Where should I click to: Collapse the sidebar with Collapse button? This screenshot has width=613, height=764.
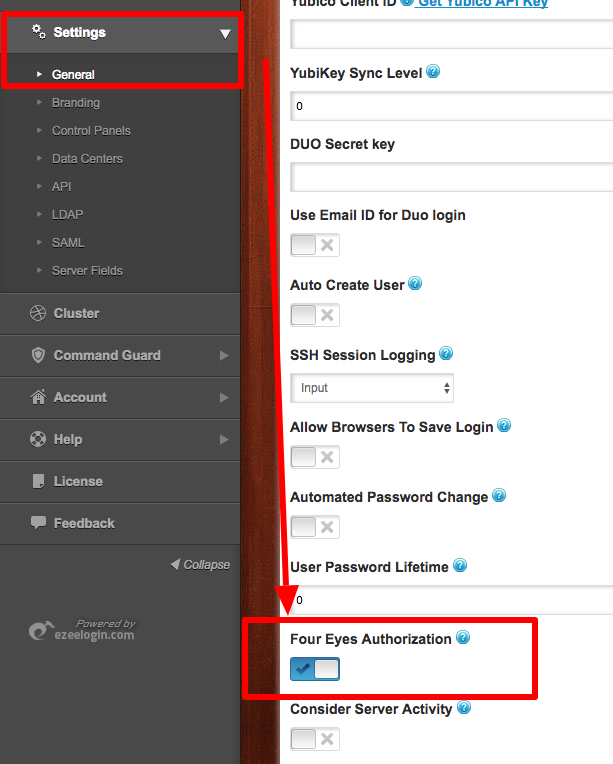200,565
